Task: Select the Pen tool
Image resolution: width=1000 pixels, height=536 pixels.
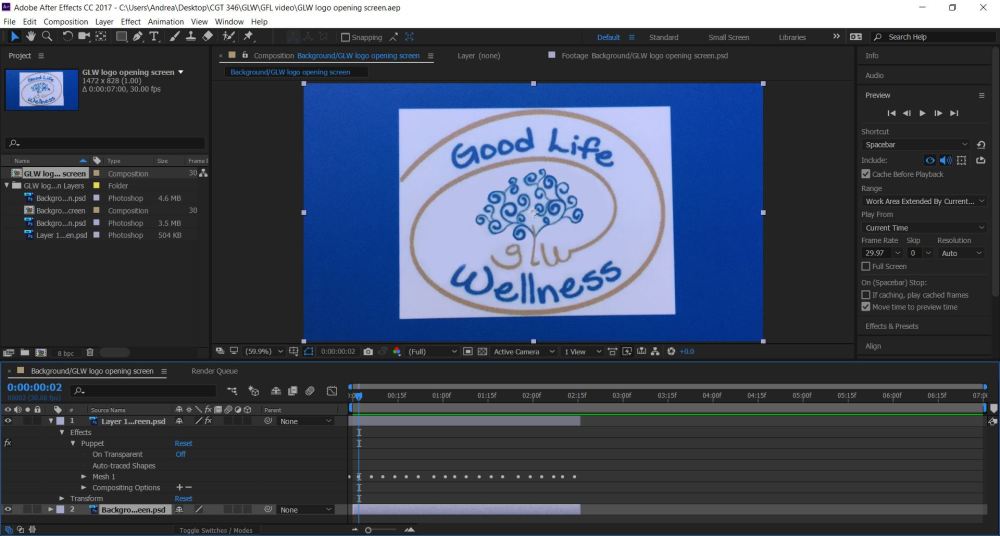Action: click(x=138, y=36)
